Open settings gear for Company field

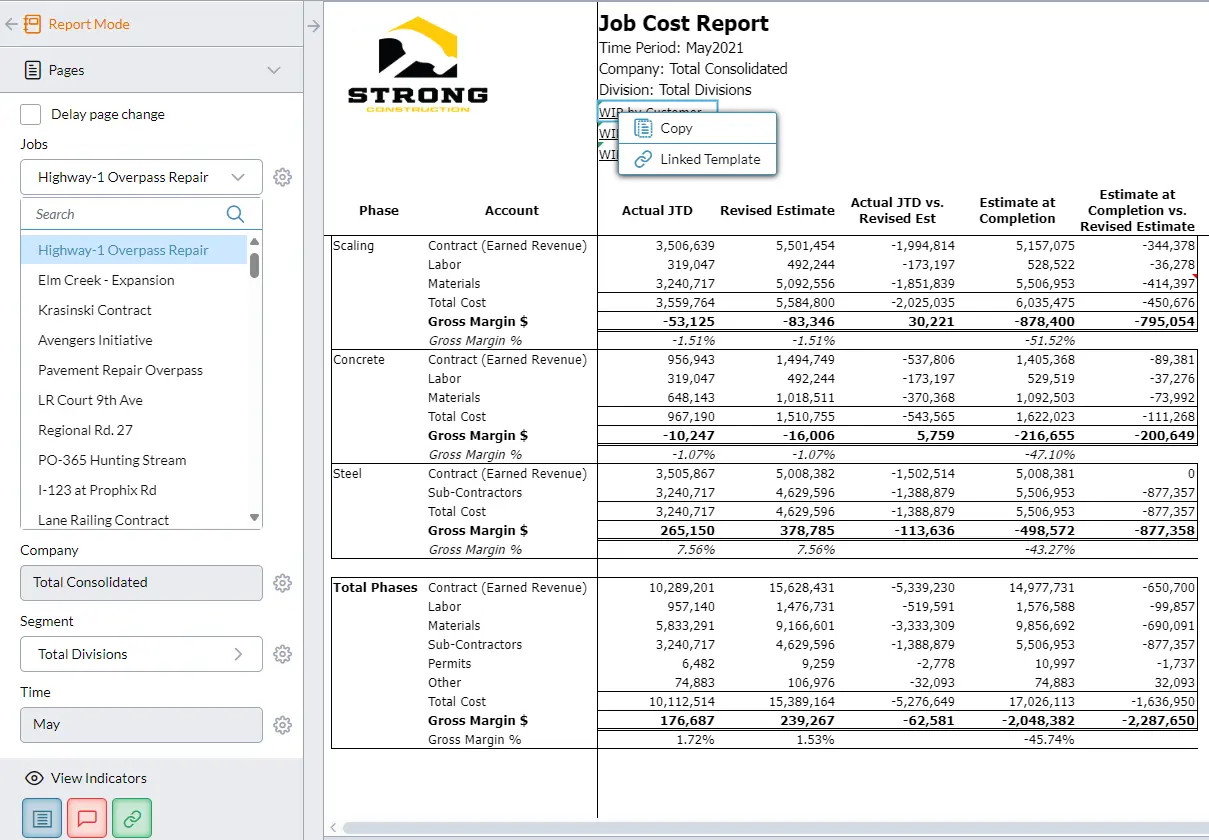pos(283,582)
